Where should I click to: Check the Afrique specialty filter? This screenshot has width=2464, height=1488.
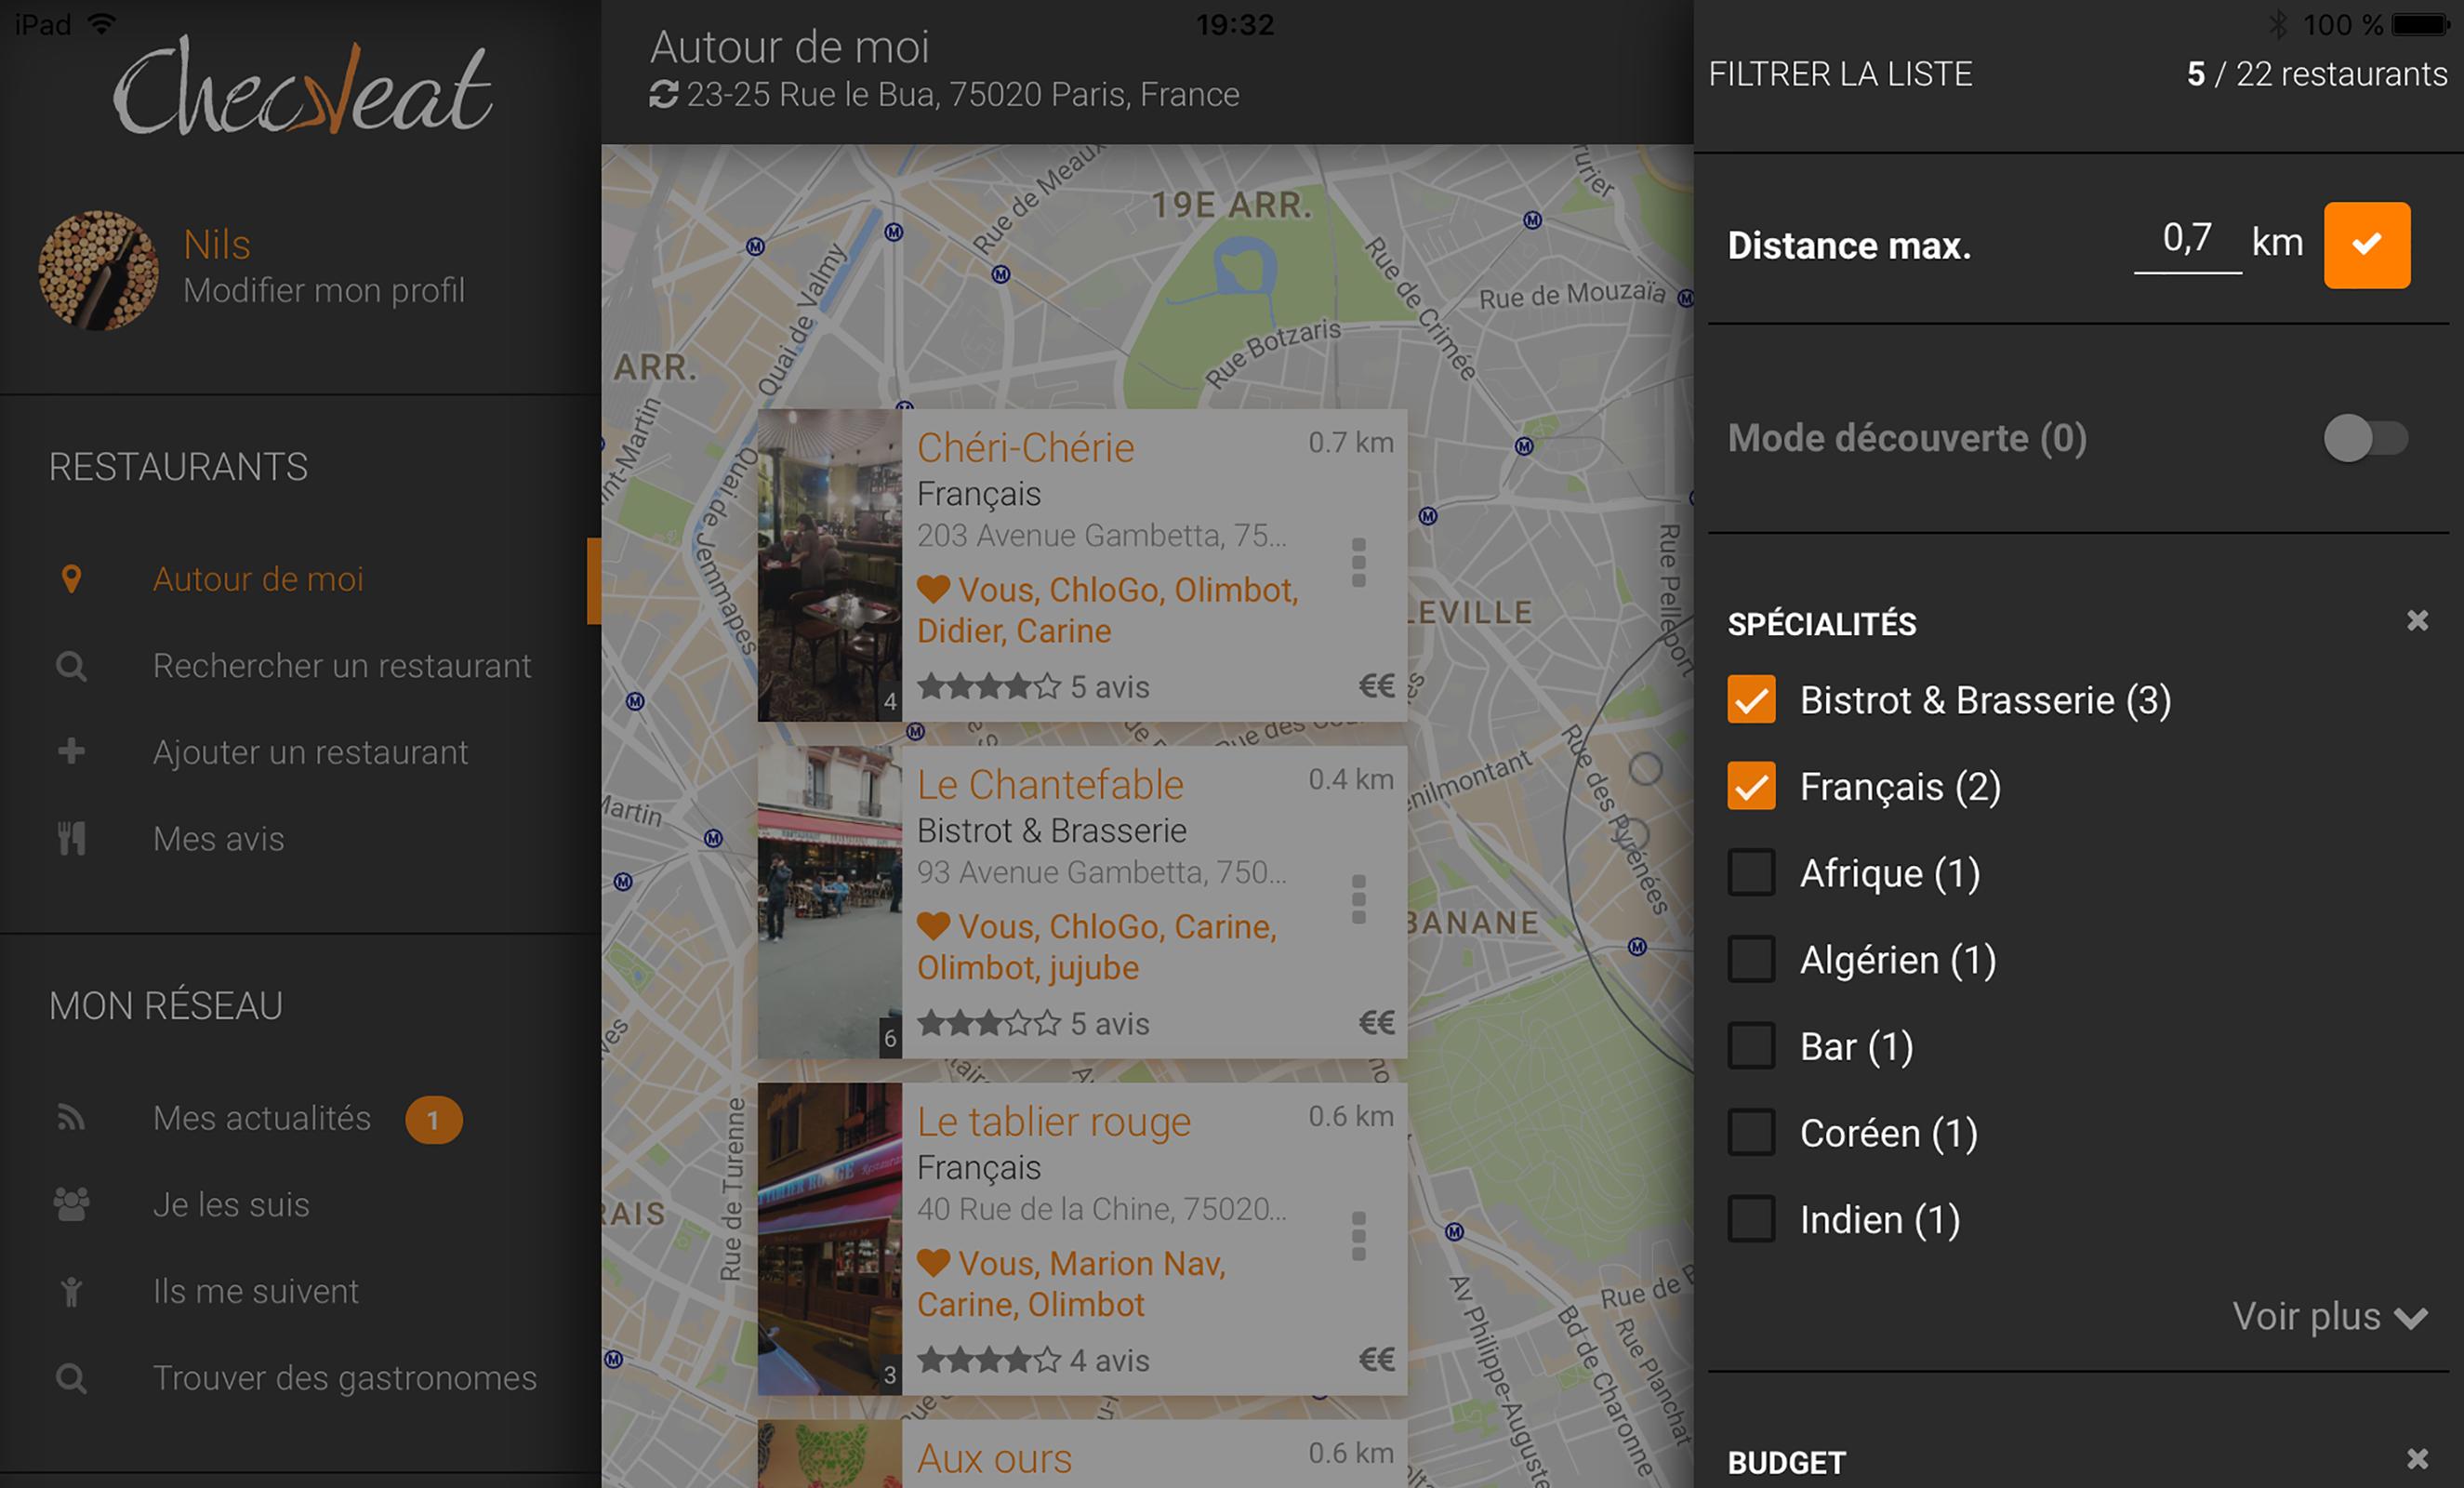1751,873
